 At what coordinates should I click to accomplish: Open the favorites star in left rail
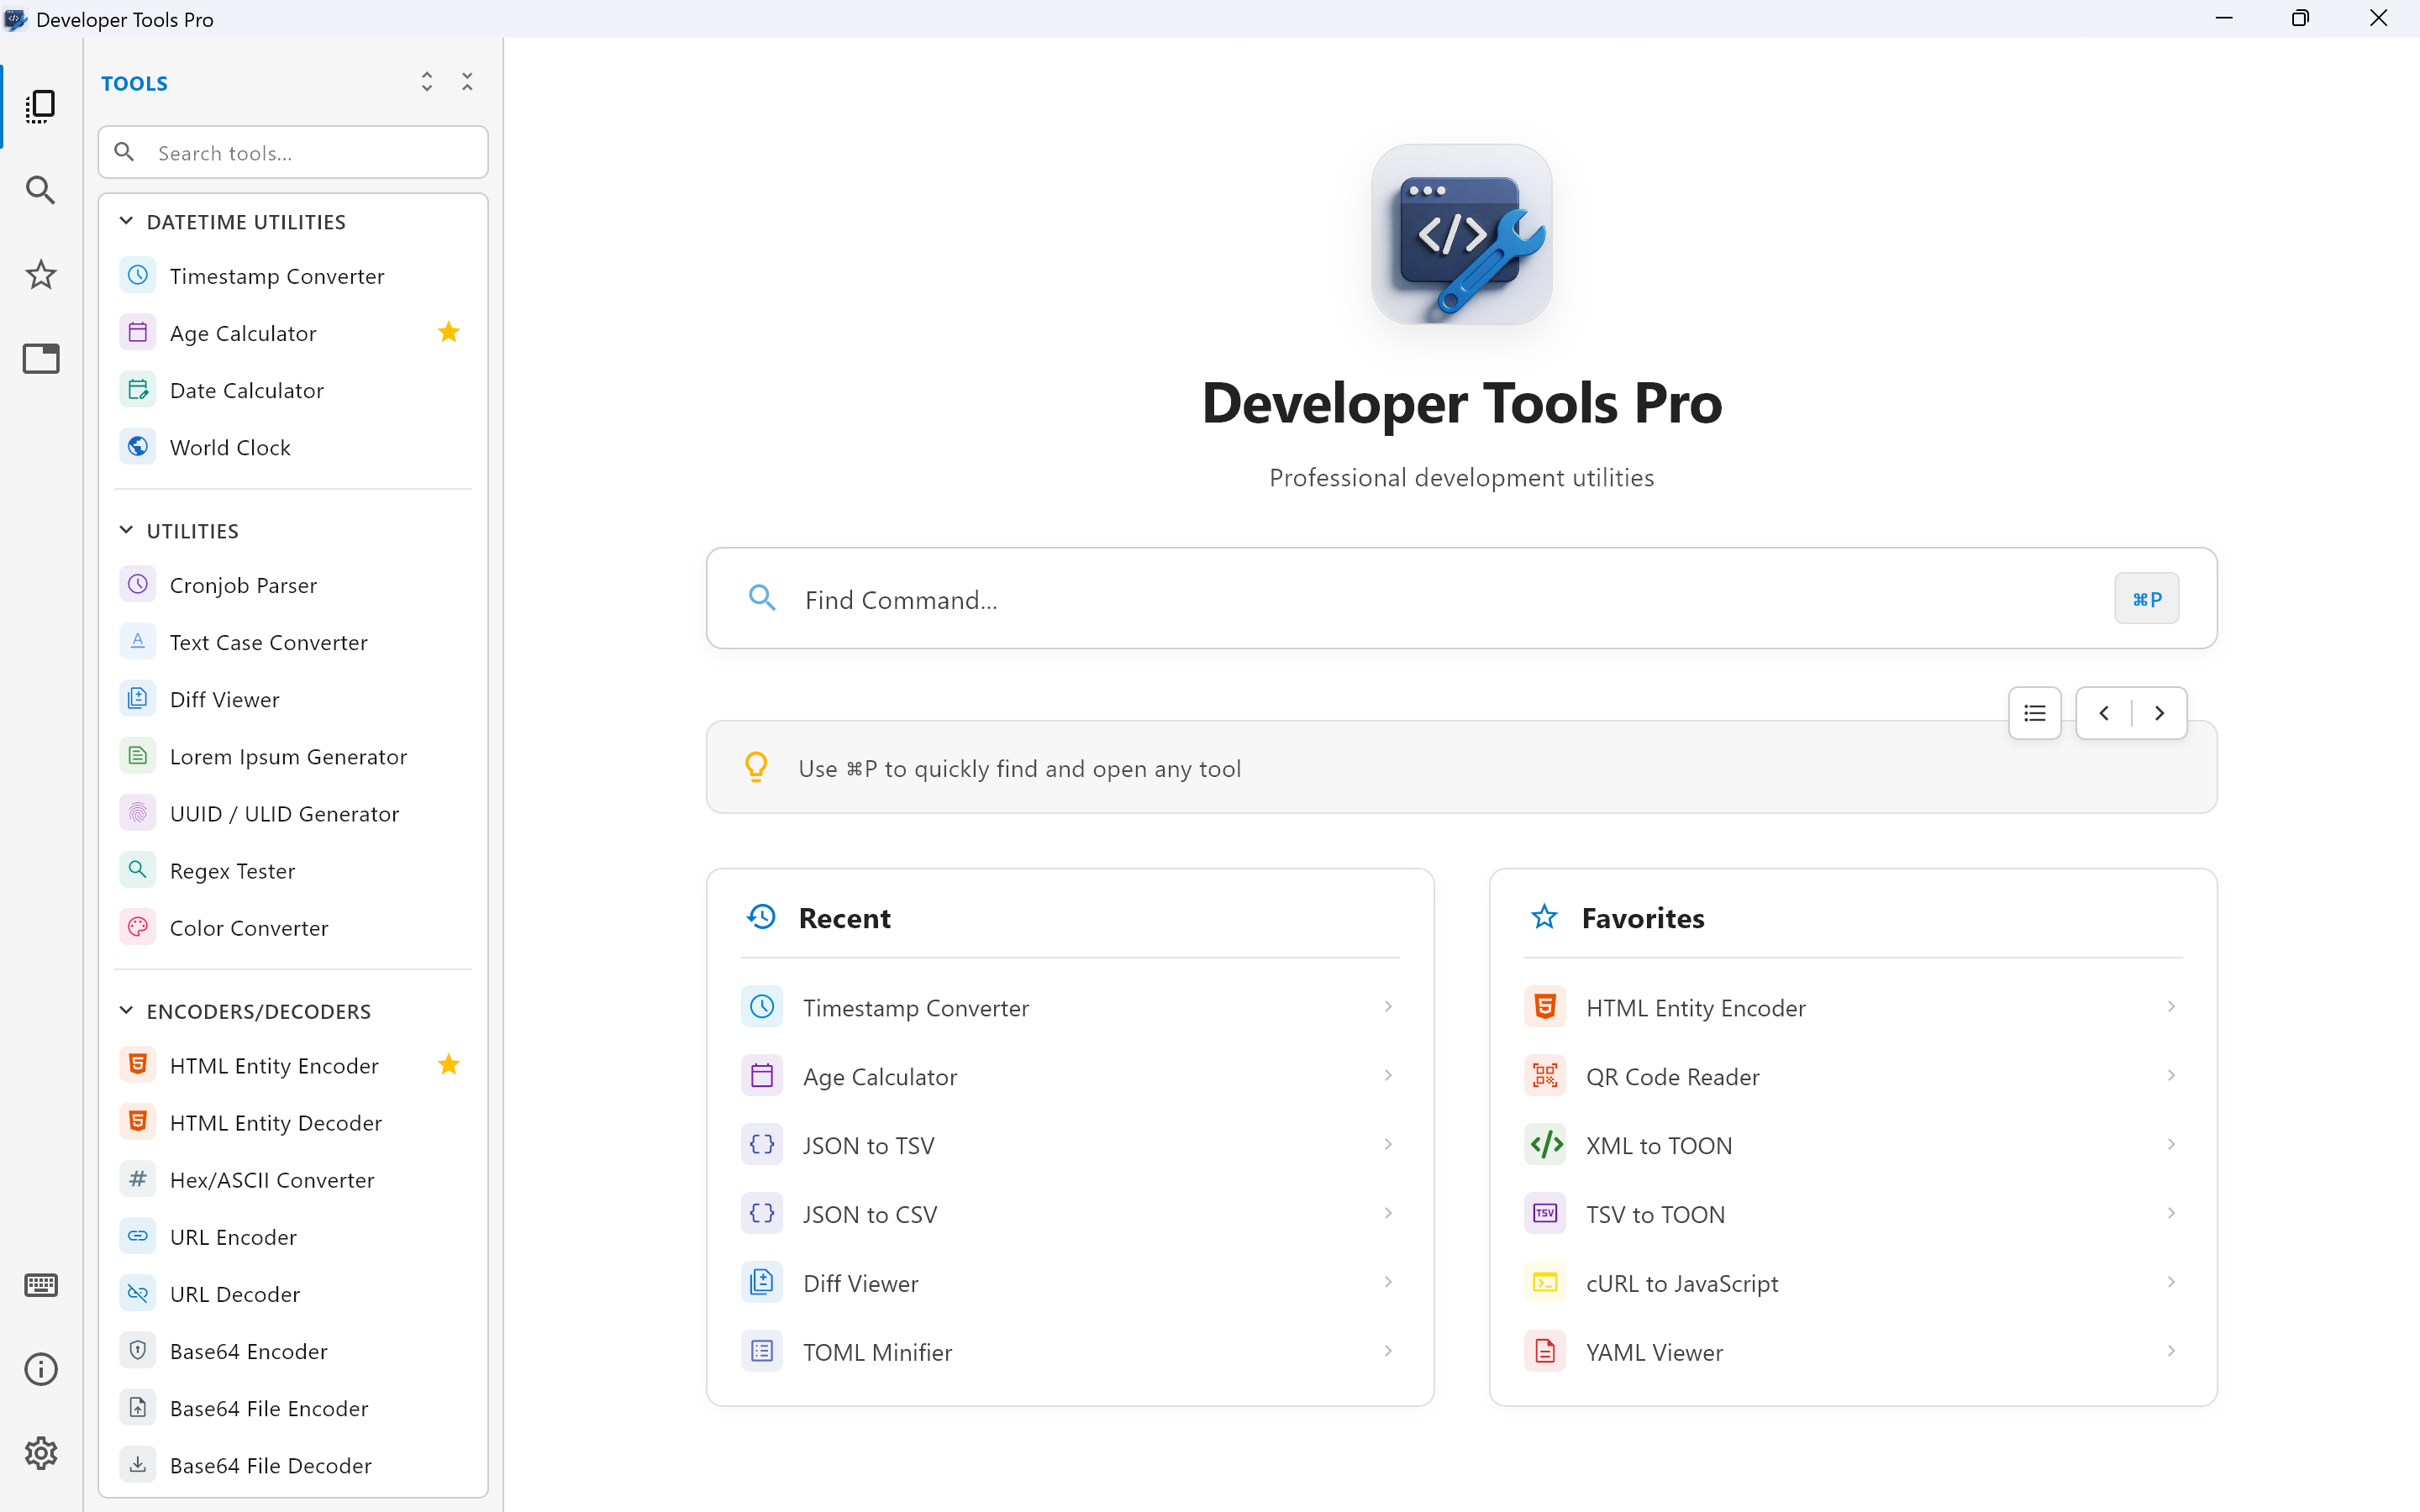coord(40,275)
